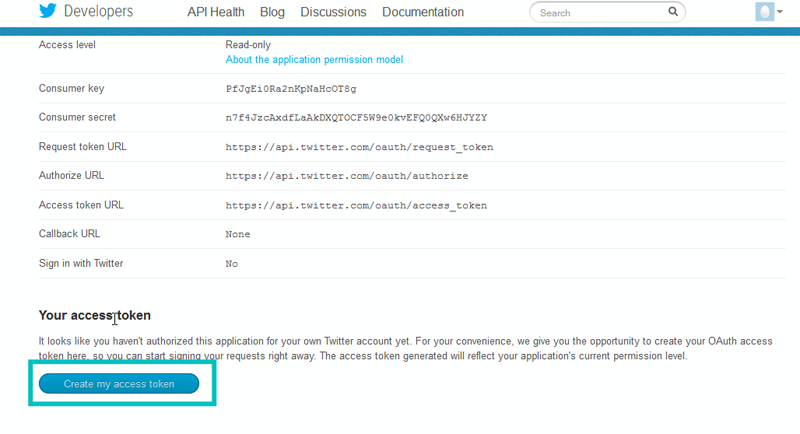Click the Callback URL value None

pos(238,235)
